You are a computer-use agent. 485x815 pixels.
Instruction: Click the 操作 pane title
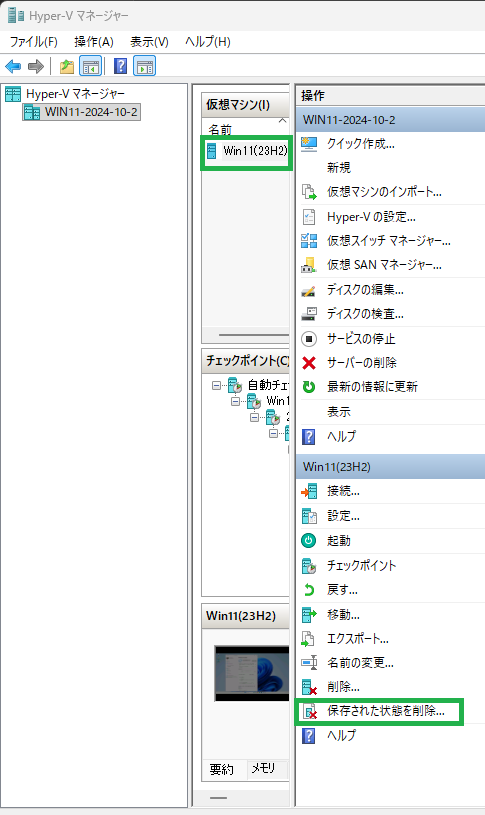pyautogui.click(x=312, y=96)
